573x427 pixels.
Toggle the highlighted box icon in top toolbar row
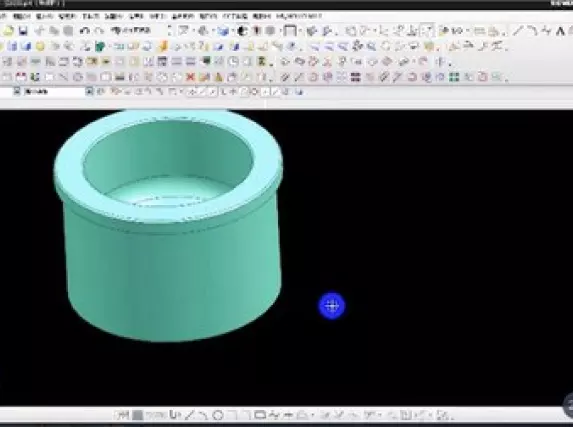pos(427,31)
